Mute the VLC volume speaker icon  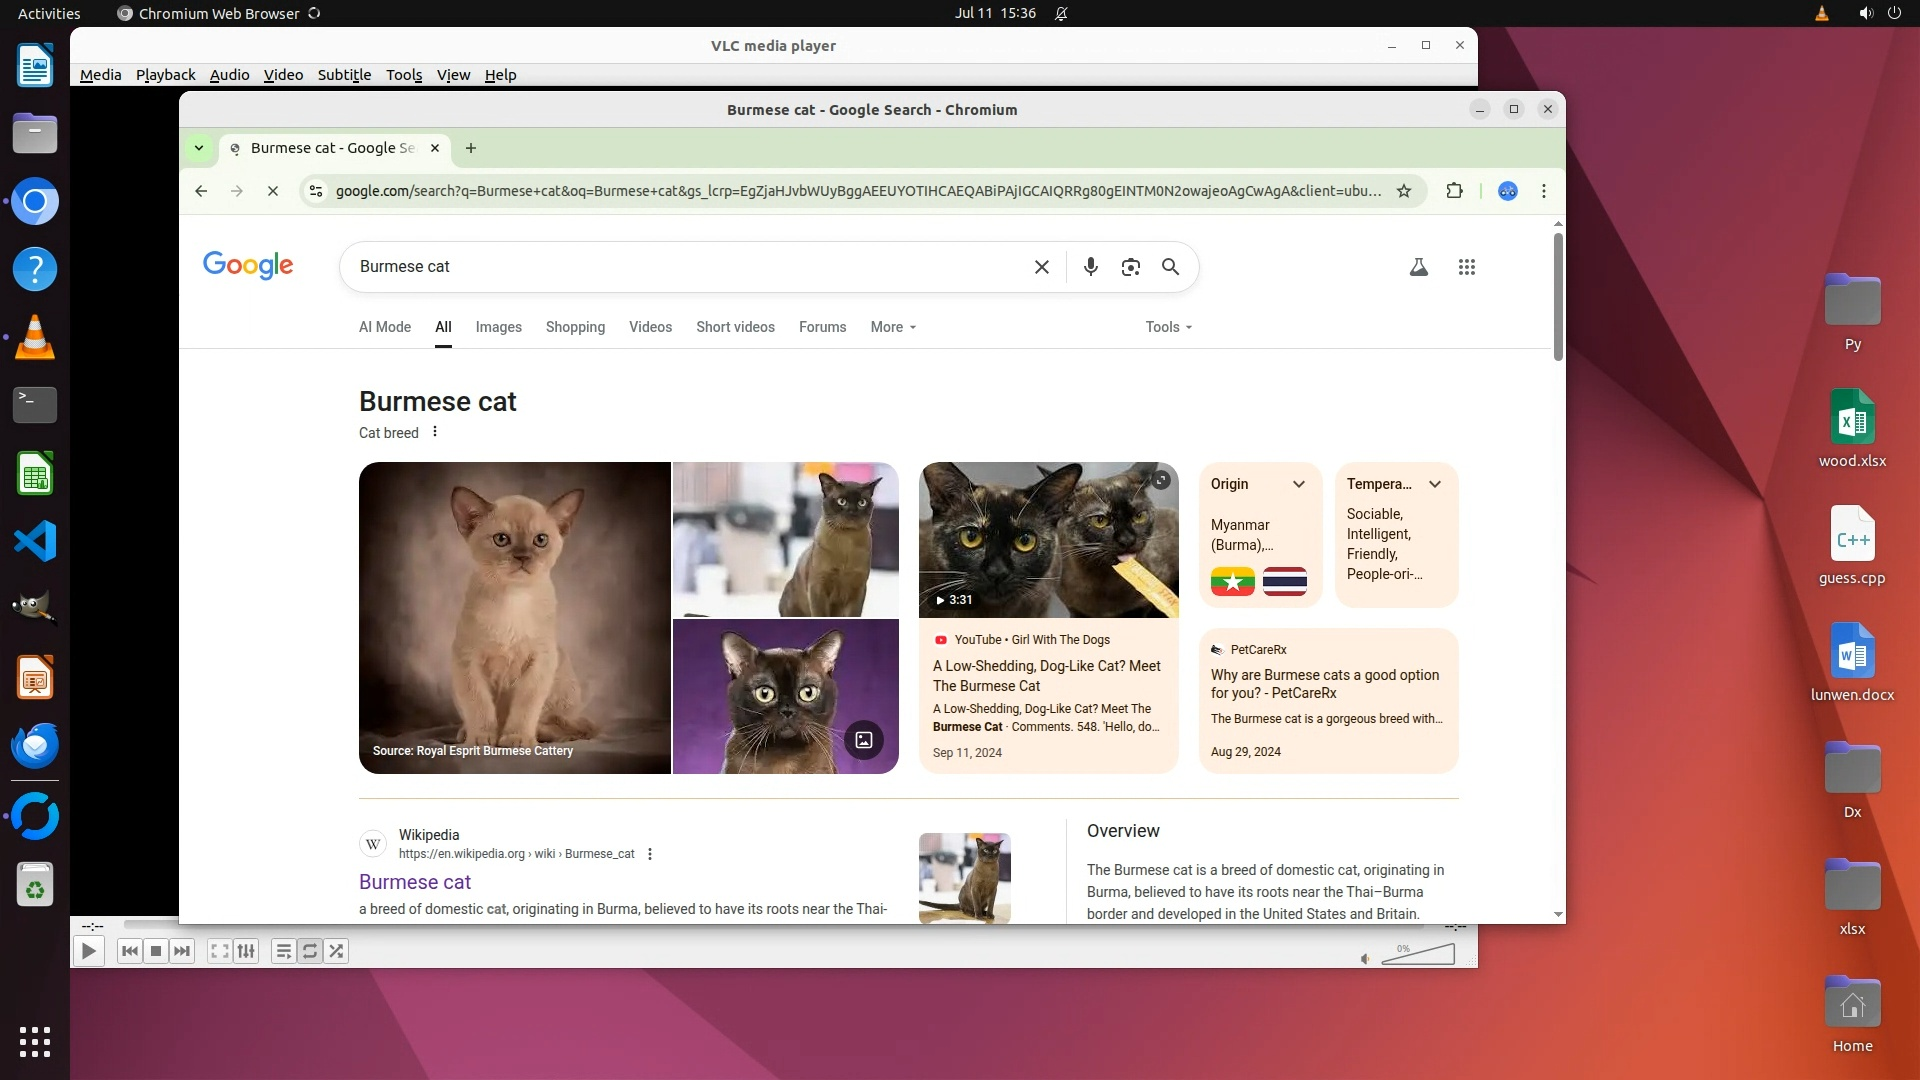tap(1366, 959)
